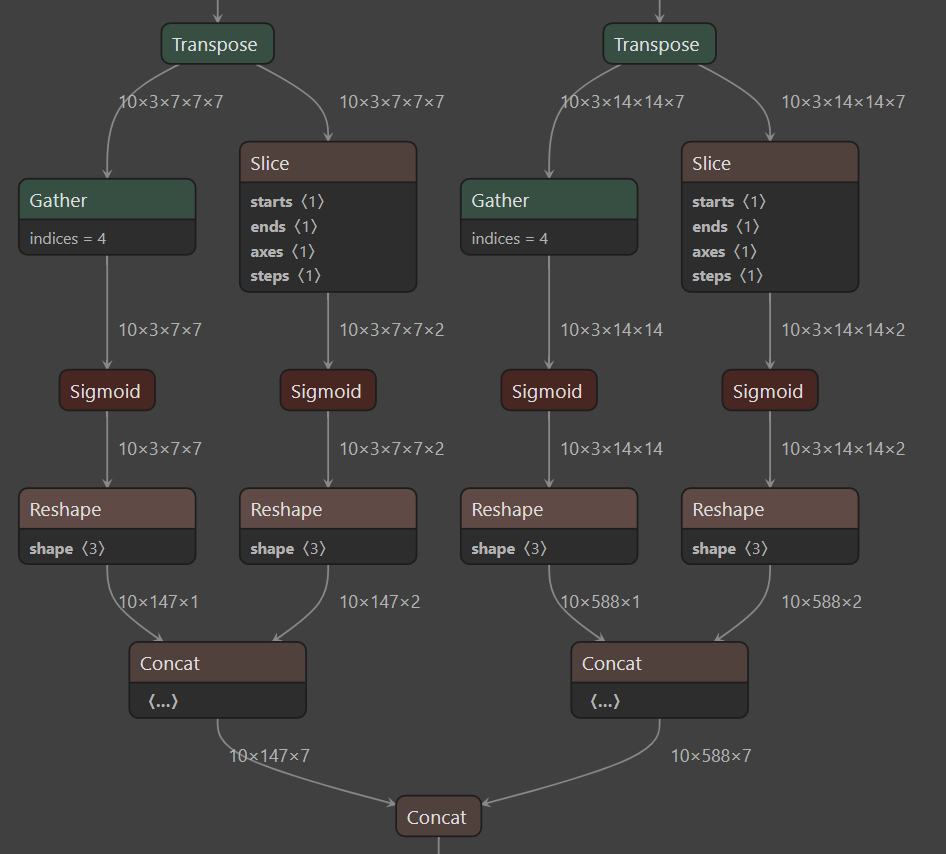Open the Gather node with indices = 4 on left

pos(106,200)
